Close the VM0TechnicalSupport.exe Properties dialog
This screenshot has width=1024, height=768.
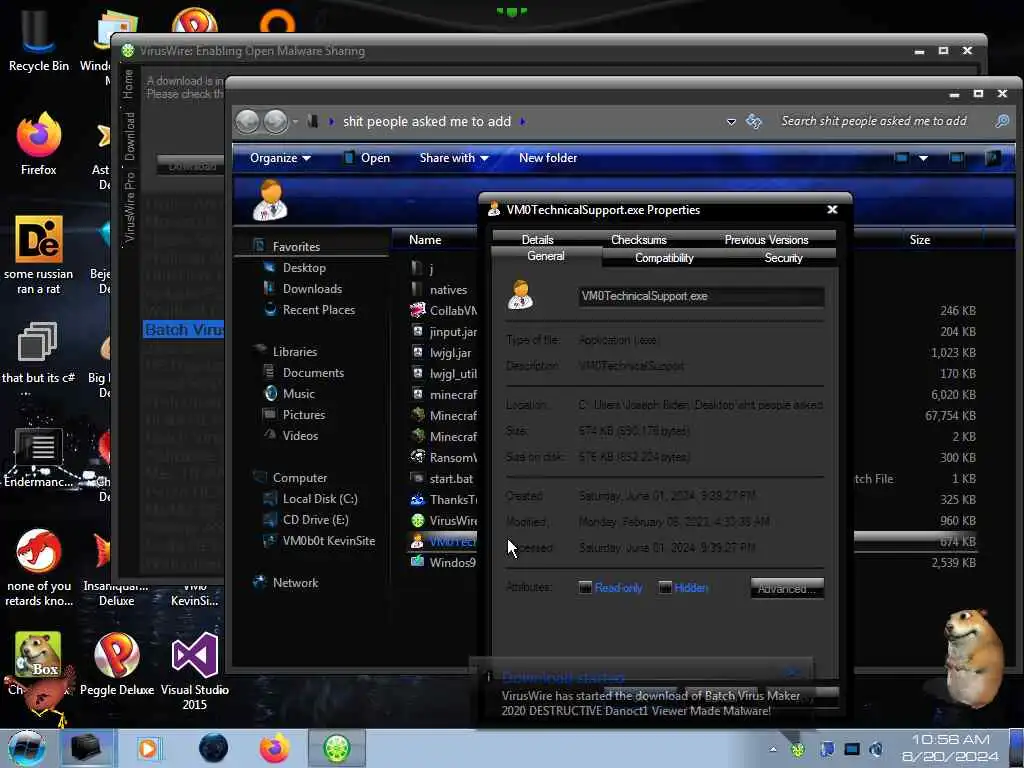point(832,210)
